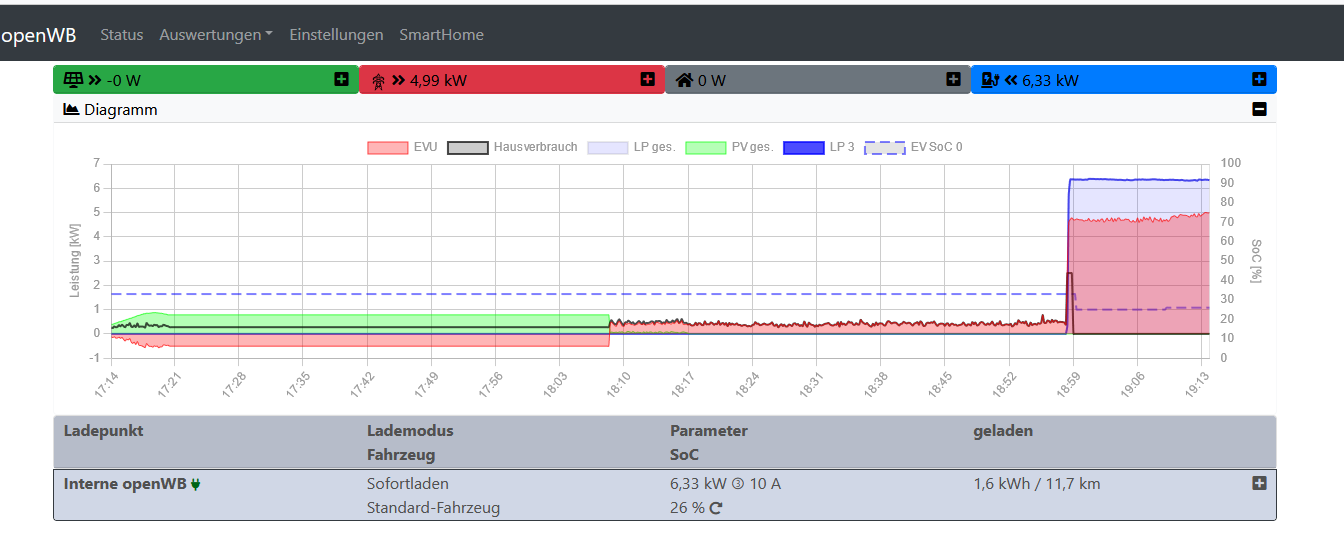
Task: Open the Einstellungen menu item
Action: click(336, 35)
